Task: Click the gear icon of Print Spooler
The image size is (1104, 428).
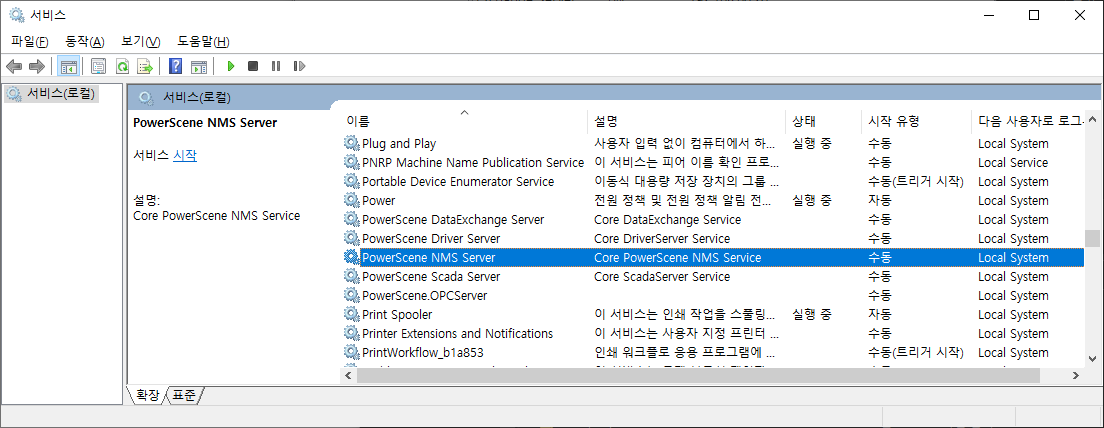Action: pos(351,315)
